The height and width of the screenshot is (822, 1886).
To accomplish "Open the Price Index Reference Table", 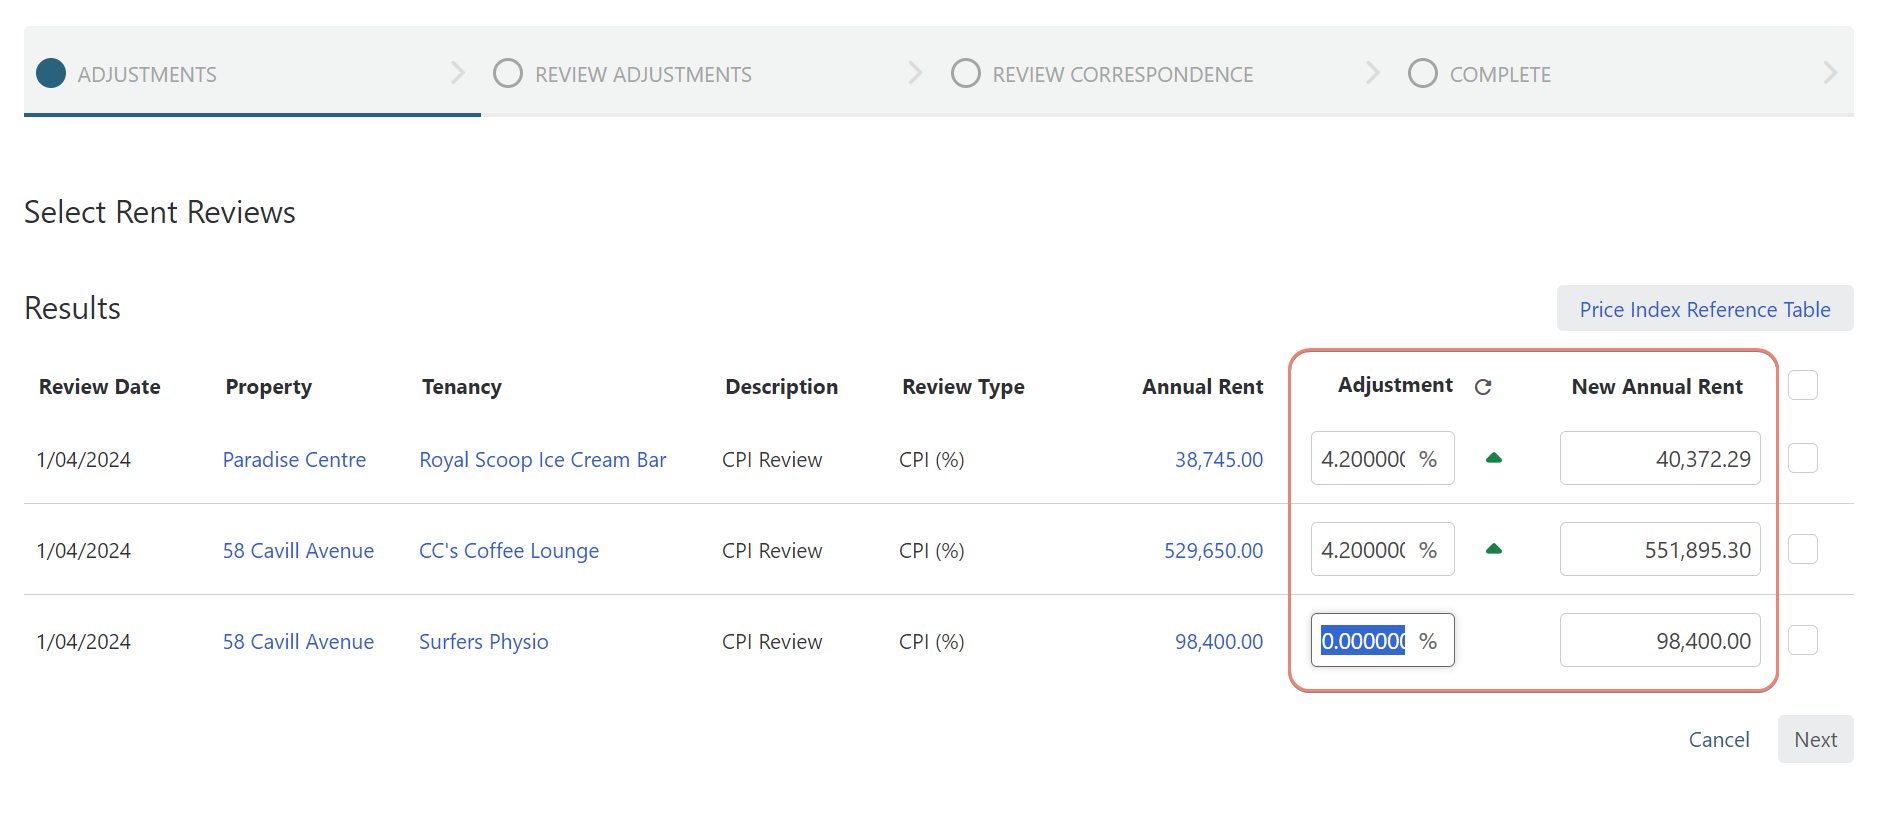I will [1705, 309].
